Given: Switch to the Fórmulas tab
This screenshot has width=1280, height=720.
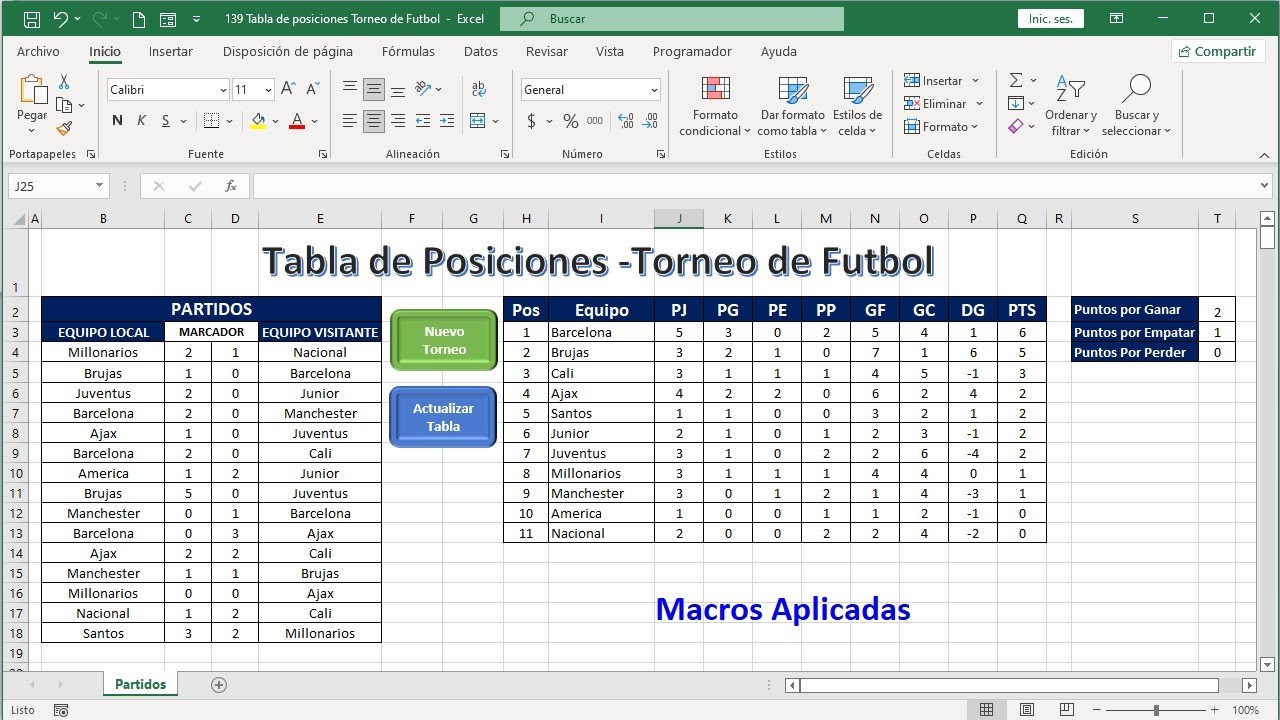Looking at the screenshot, I should [x=408, y=52].
